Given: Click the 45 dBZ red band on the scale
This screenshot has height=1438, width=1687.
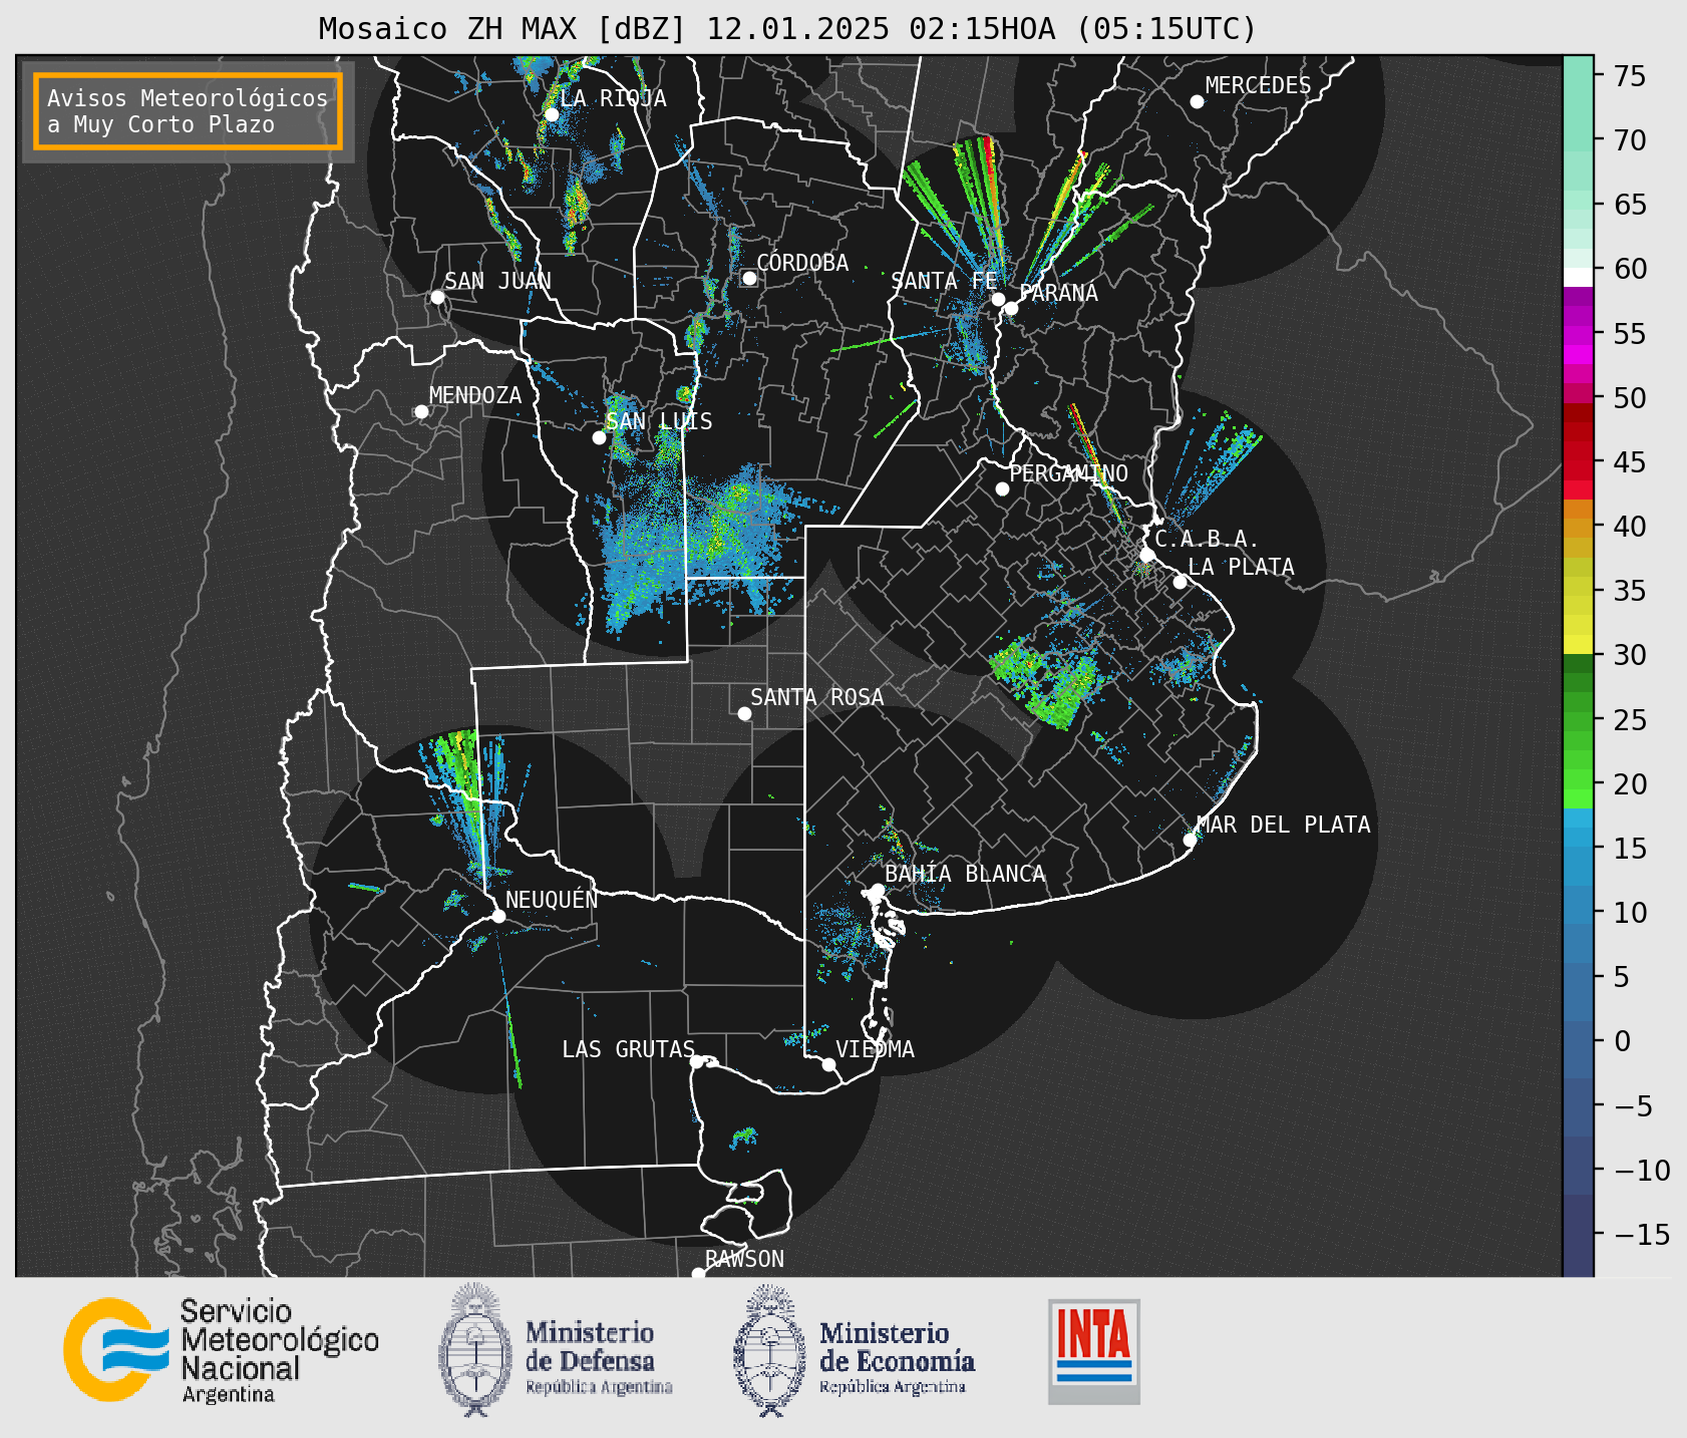Looking at the screenshot, I should click(x=1578, y=462).
